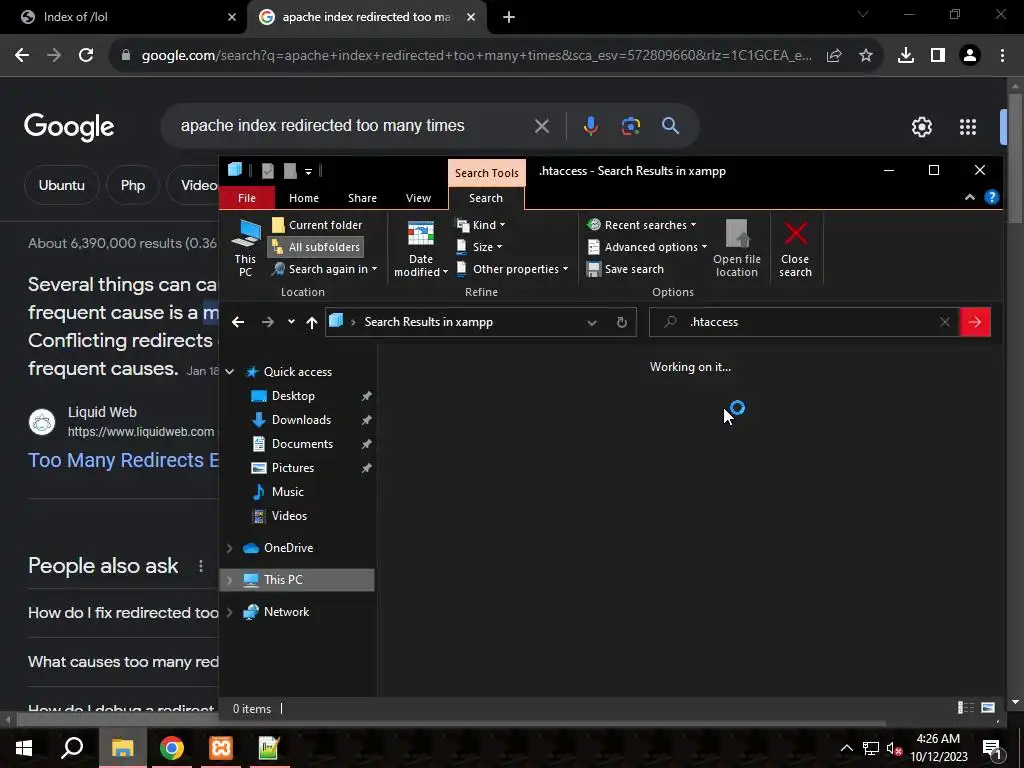The height and width of the screenshot is (768, 1024).
Task: Select the Search ribbon tab
Action: point(486,198)
